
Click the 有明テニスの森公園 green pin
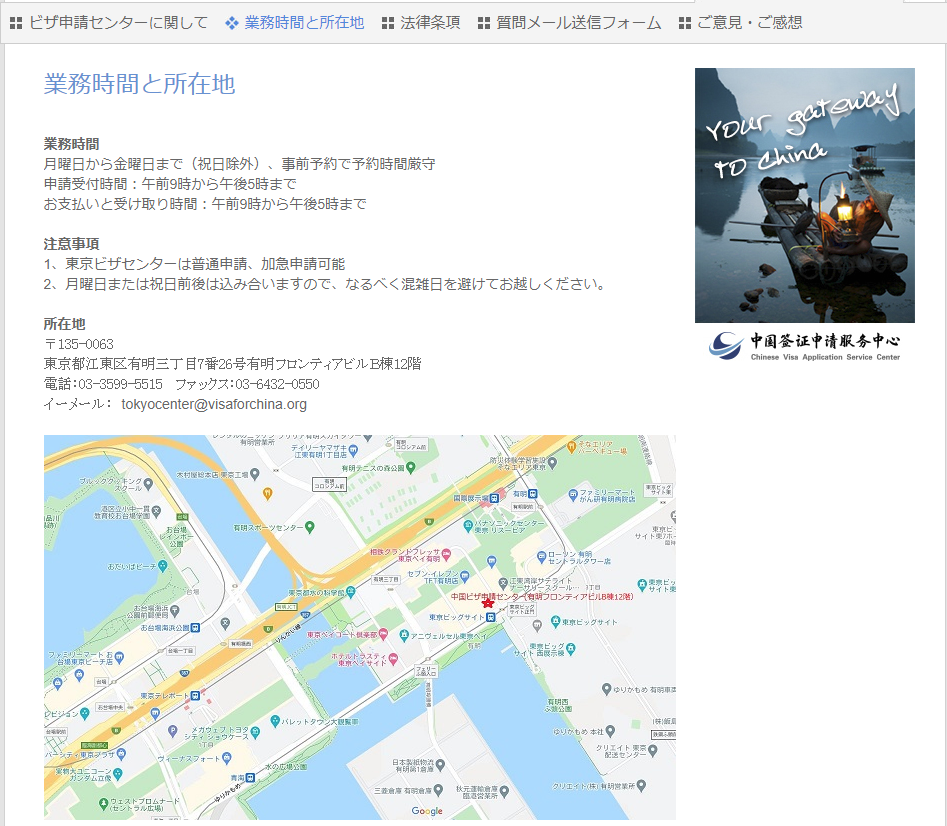[411, 467]
